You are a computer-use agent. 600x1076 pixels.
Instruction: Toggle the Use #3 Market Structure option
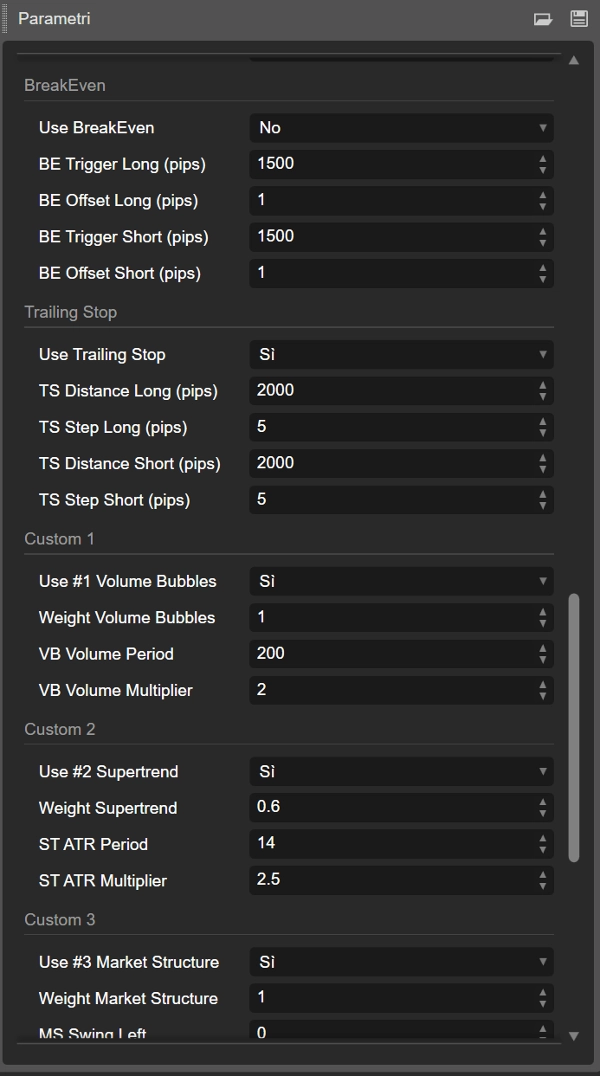point(401,962)
